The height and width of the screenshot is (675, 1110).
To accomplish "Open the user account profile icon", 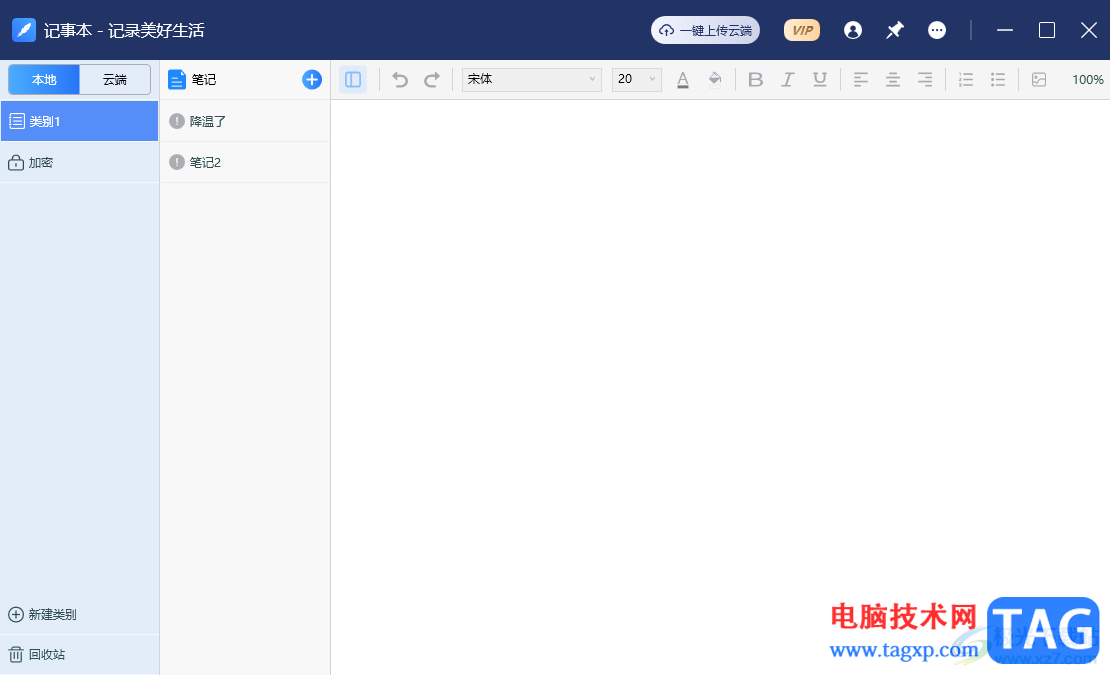I will tap(853, 30).
